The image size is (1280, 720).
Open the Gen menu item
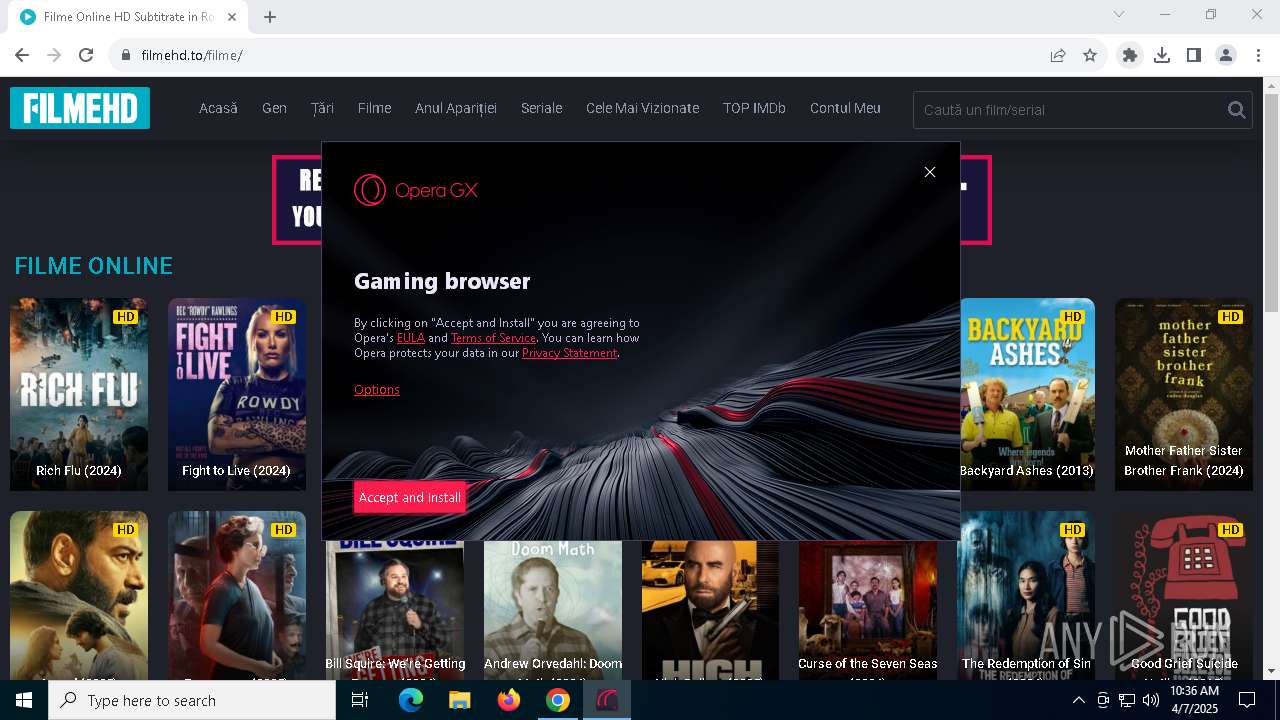(x=274, y=108)
